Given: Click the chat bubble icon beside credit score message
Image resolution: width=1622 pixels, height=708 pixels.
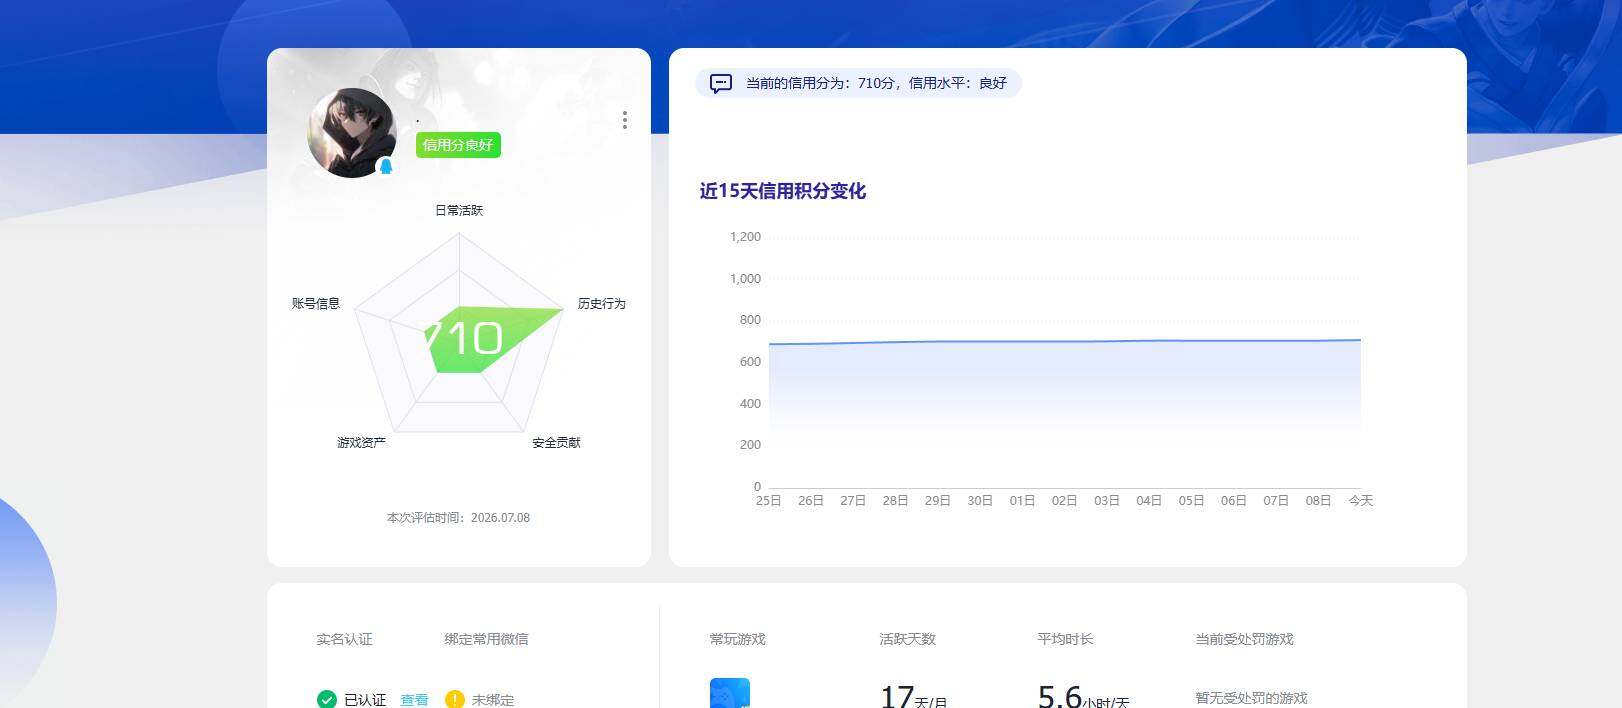Looking at the screenshot, I should (x=721, y=84).
